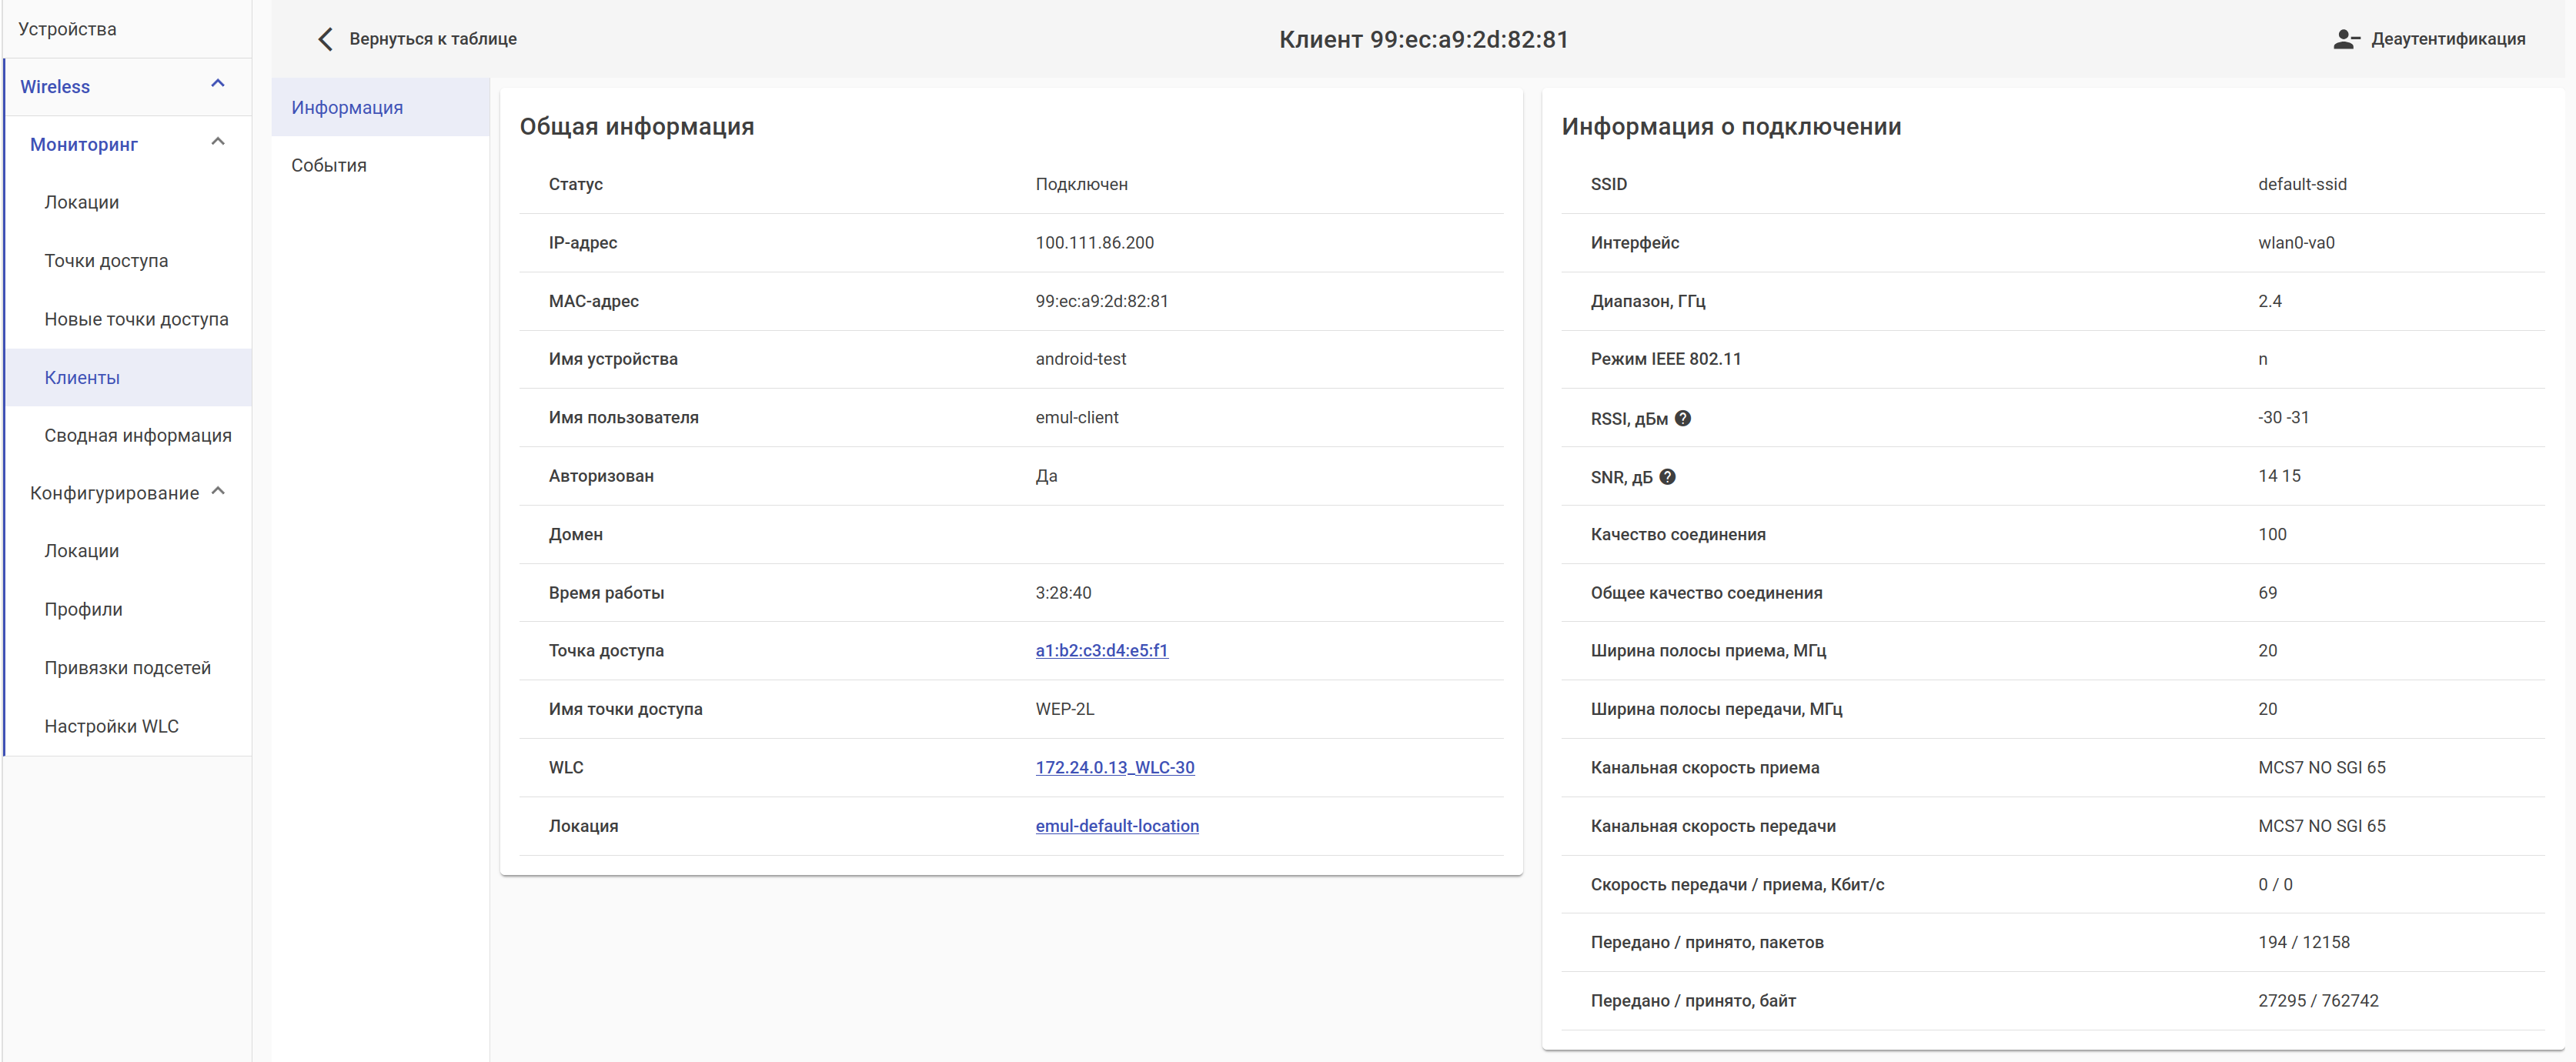Collapse the Конфигурирование submenu chevron
The image size is (2576, 1062).
[218, 492]
